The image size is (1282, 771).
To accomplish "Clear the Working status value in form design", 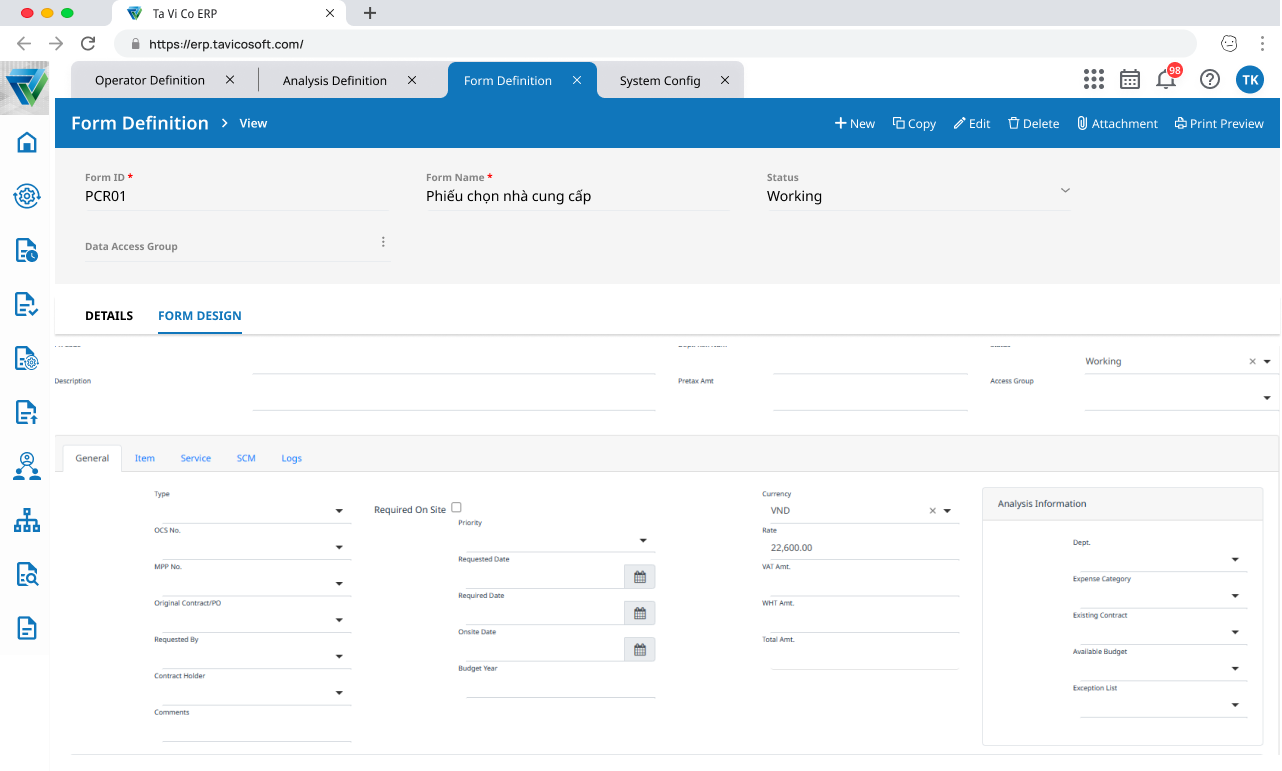I will click(x=1252, y=362).
